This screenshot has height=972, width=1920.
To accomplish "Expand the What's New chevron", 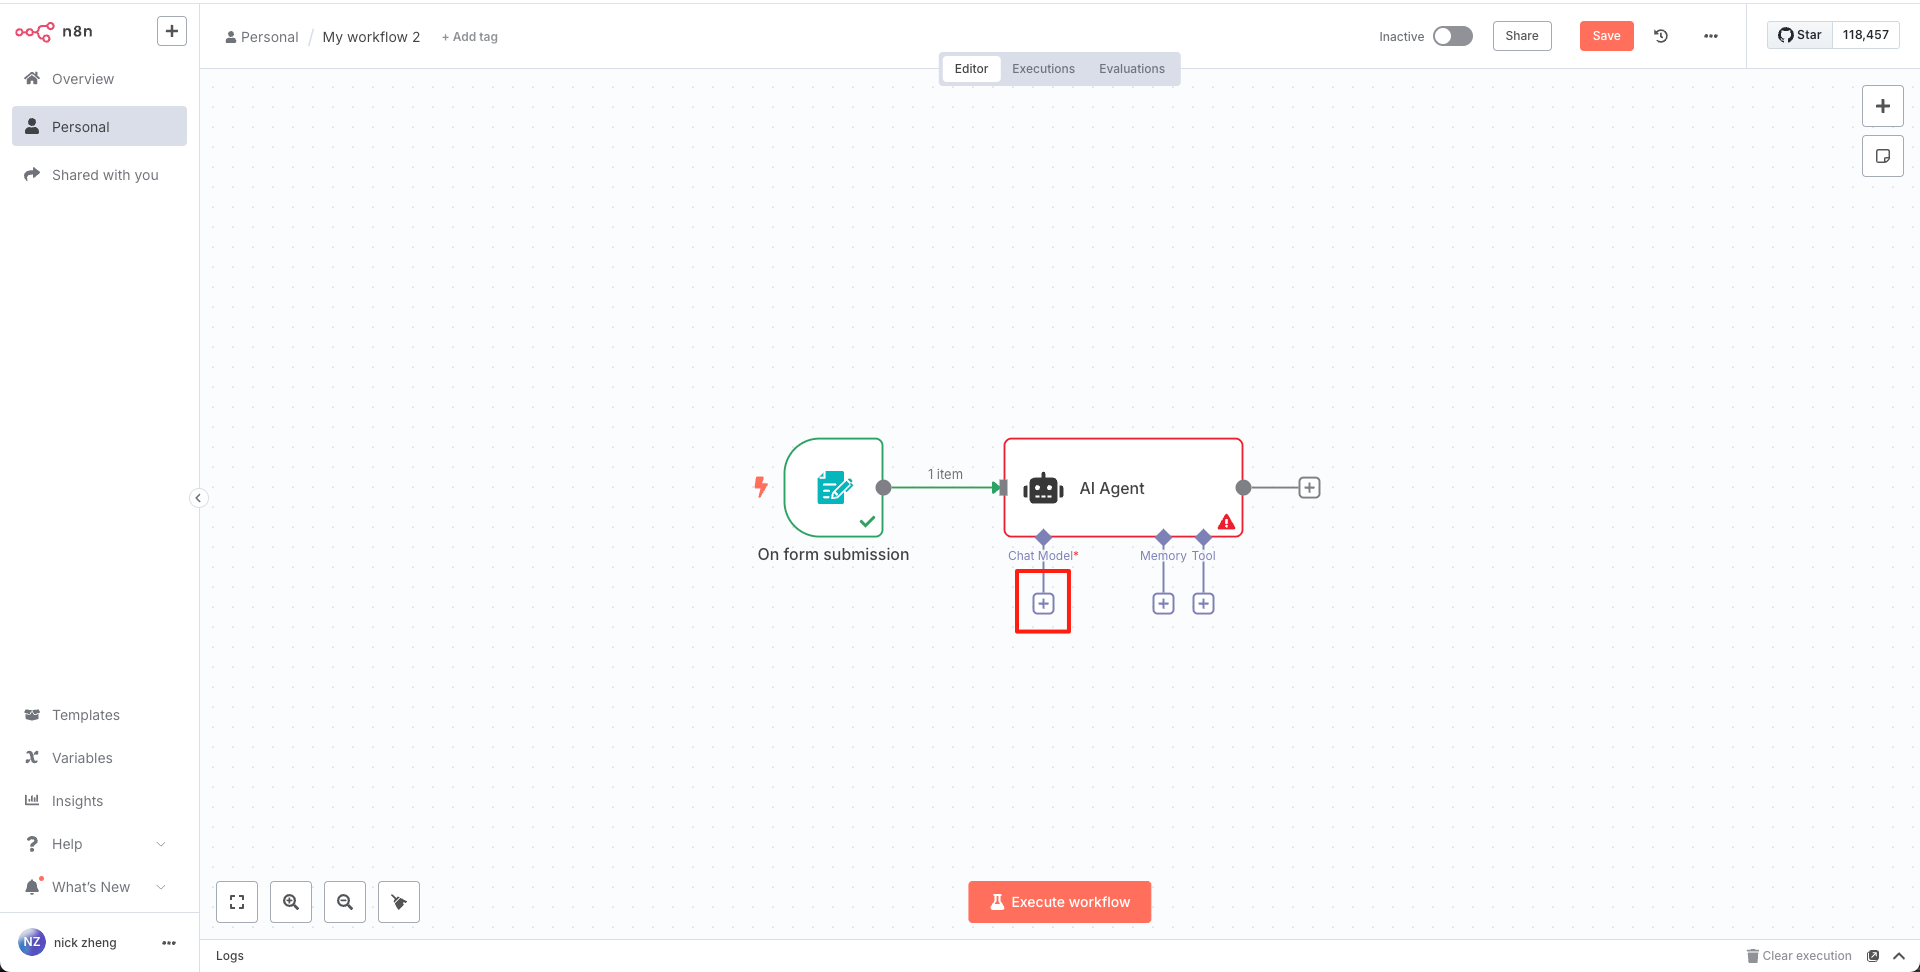I will [x=161, y=887].
